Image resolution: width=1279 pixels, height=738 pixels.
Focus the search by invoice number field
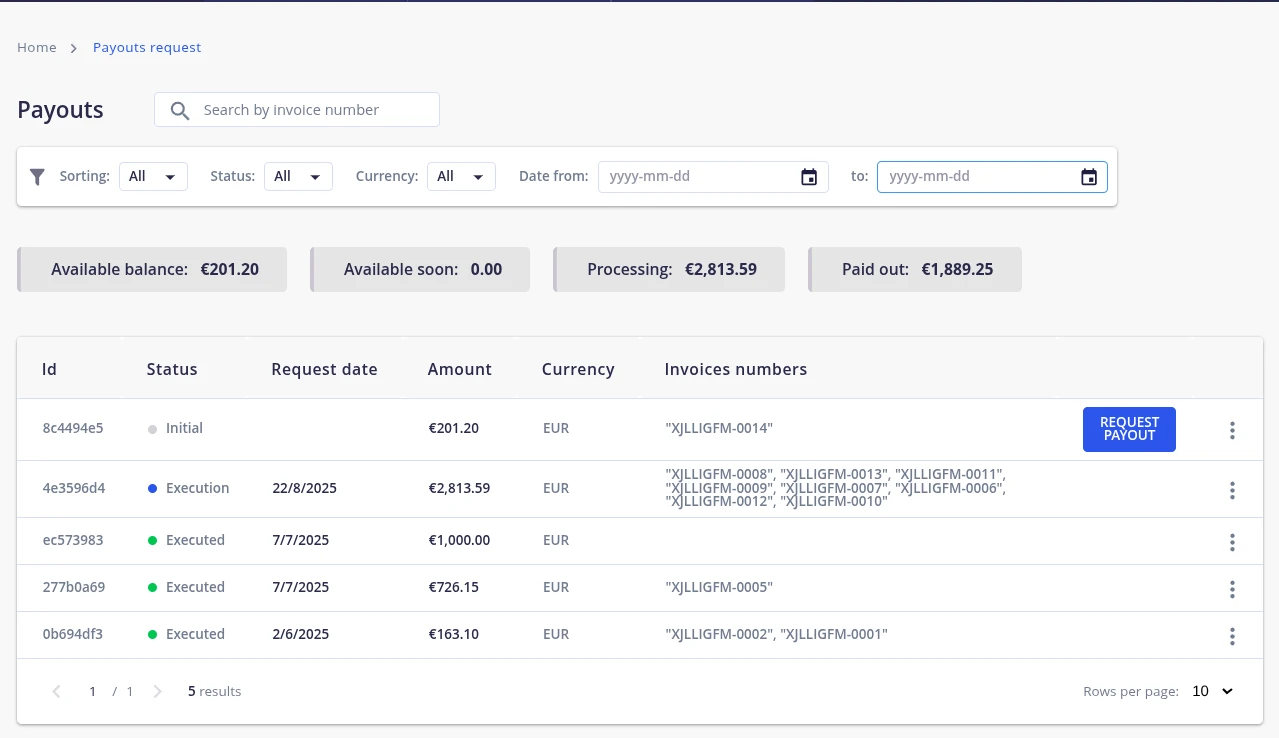[297, 110]
